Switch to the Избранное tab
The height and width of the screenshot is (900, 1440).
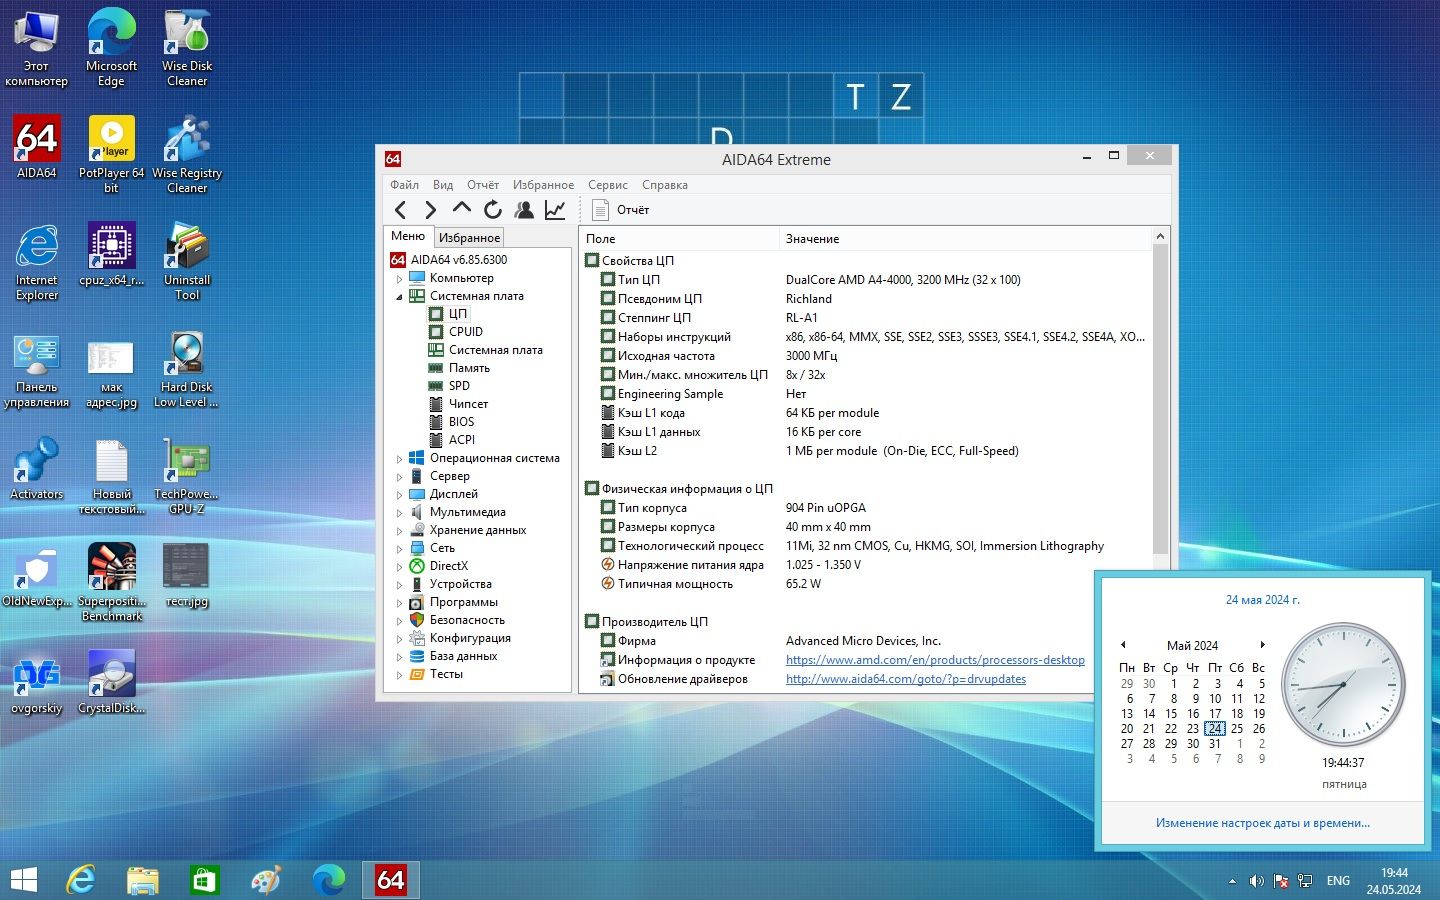[x=469, y=237]
